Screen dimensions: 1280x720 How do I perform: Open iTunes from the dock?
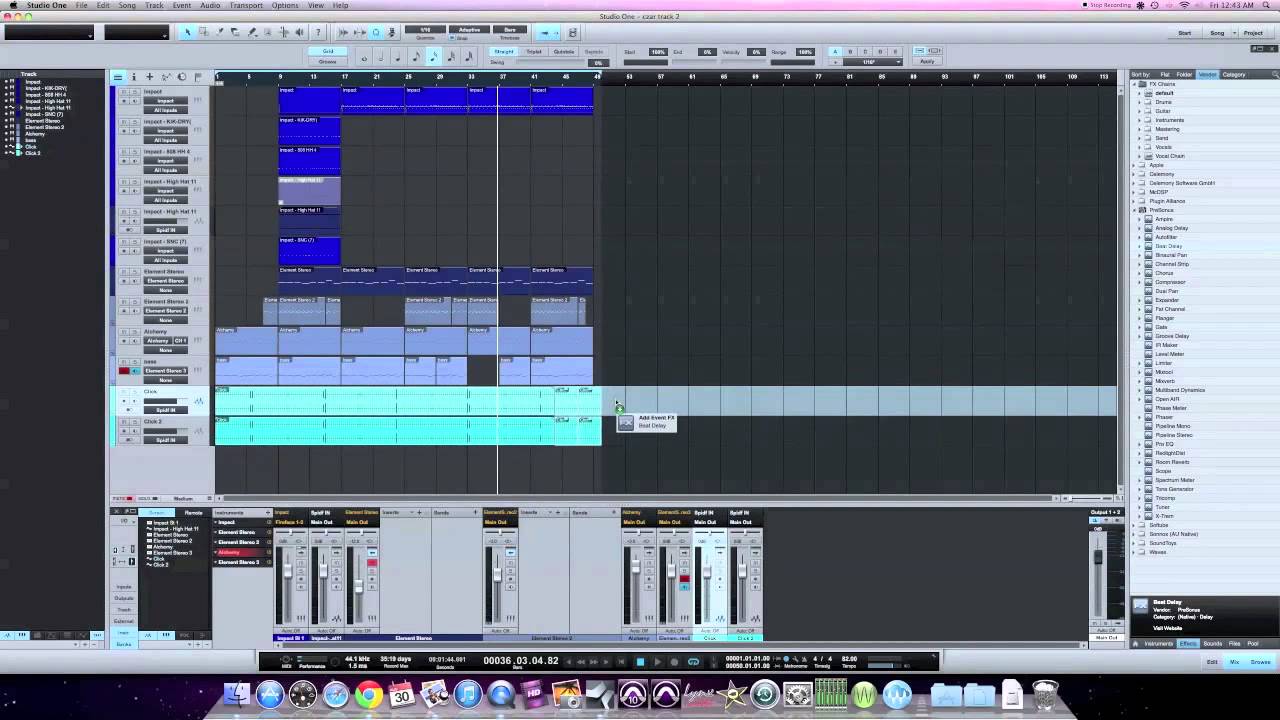(467, 694)
